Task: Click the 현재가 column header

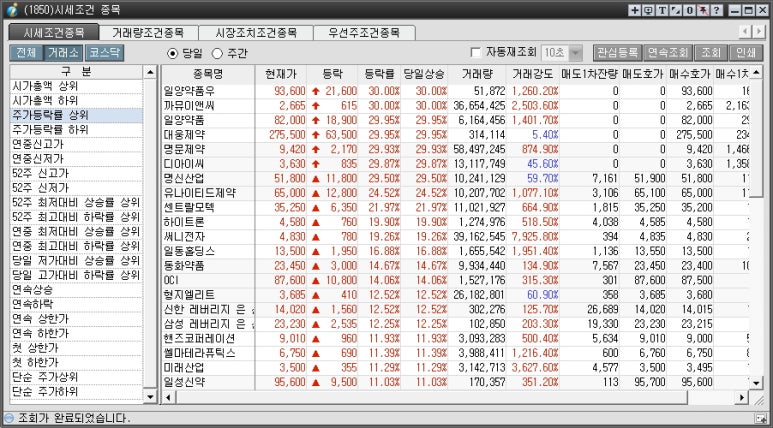Action: click(281, 74)
